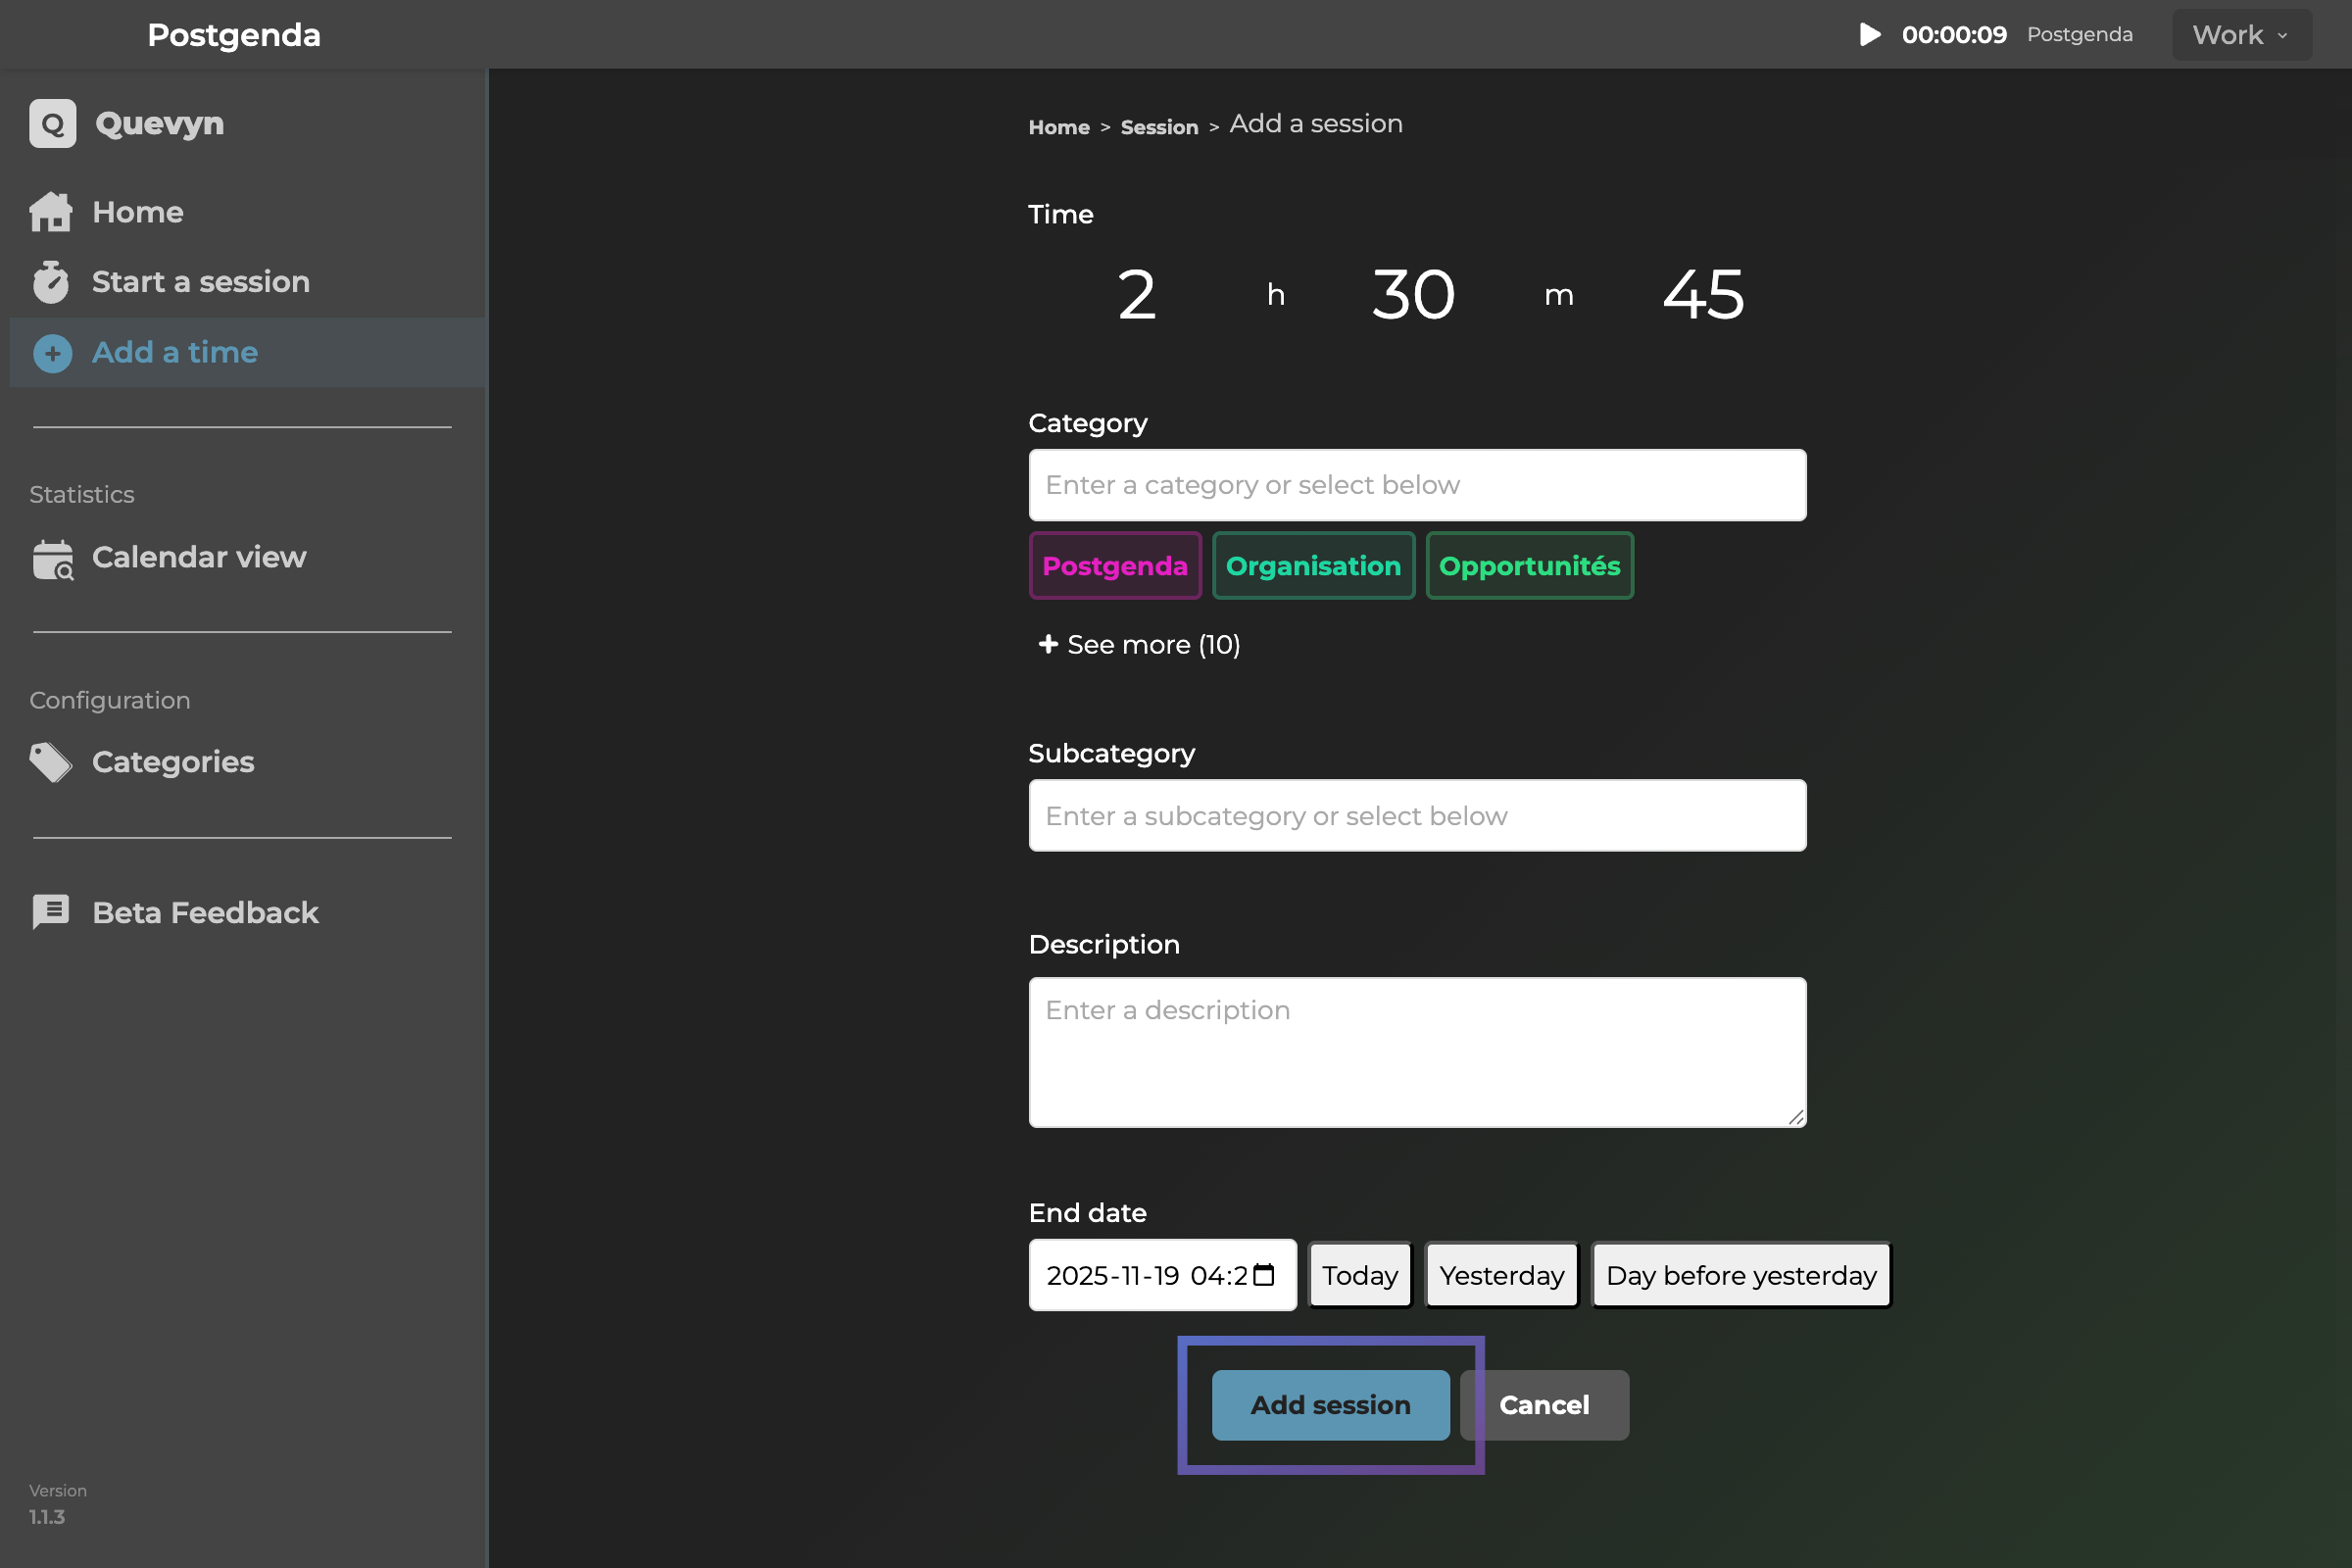The height and width of the screenshot is (1568, 2352).
Task: Click the Categories tag icon
Action: 51,762
